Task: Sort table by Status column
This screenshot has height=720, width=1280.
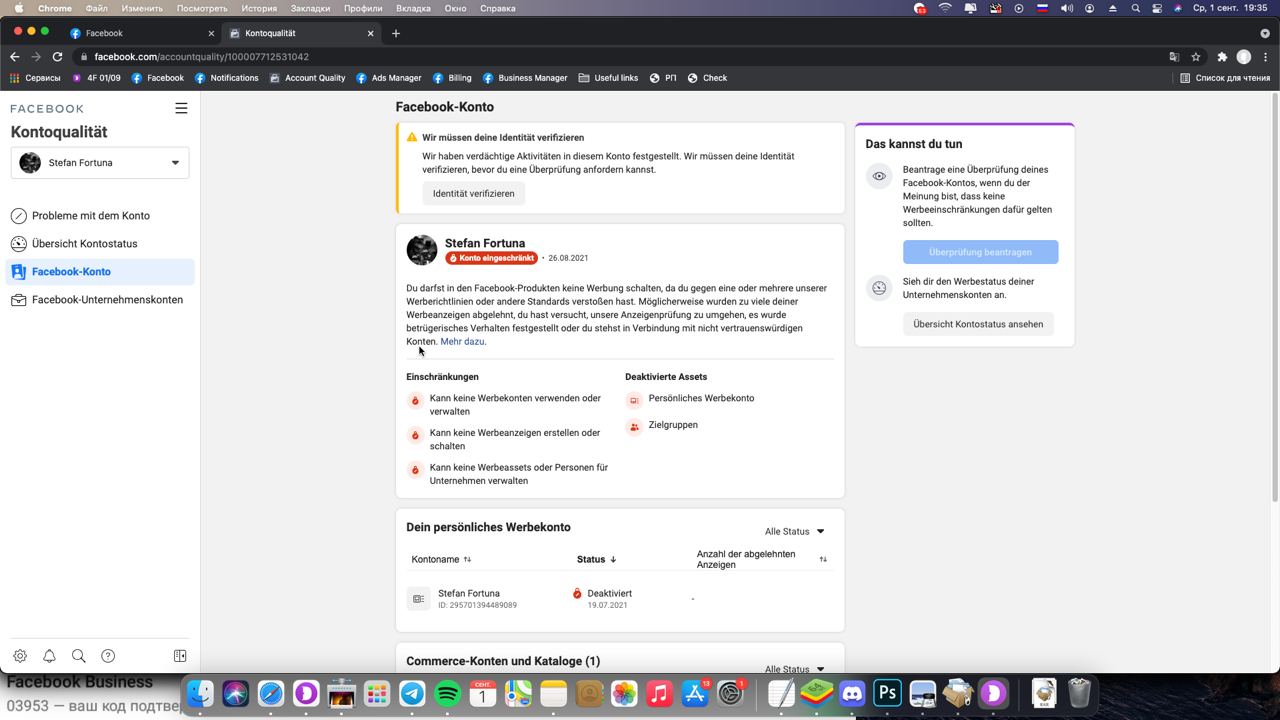Action: (597, 559)
